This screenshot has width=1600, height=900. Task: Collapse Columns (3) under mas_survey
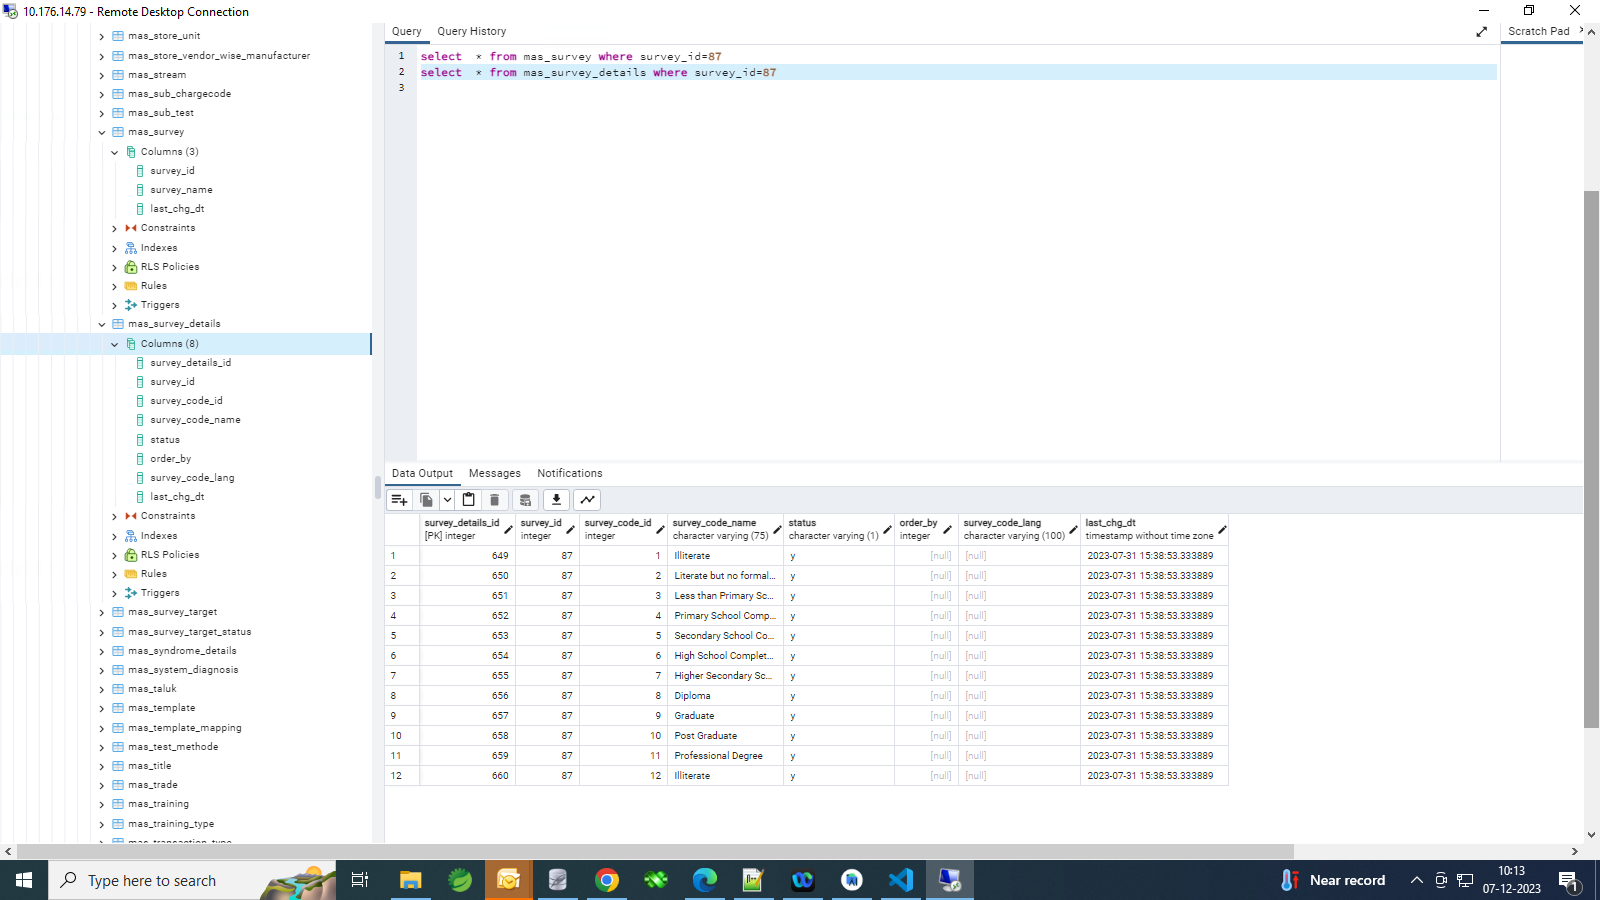(x=115, y=152)
